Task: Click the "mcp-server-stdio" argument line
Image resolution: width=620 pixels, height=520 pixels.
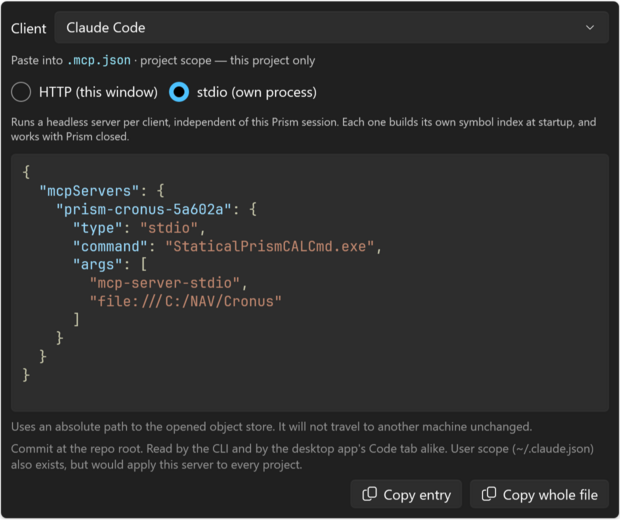Action: point(165,283)
